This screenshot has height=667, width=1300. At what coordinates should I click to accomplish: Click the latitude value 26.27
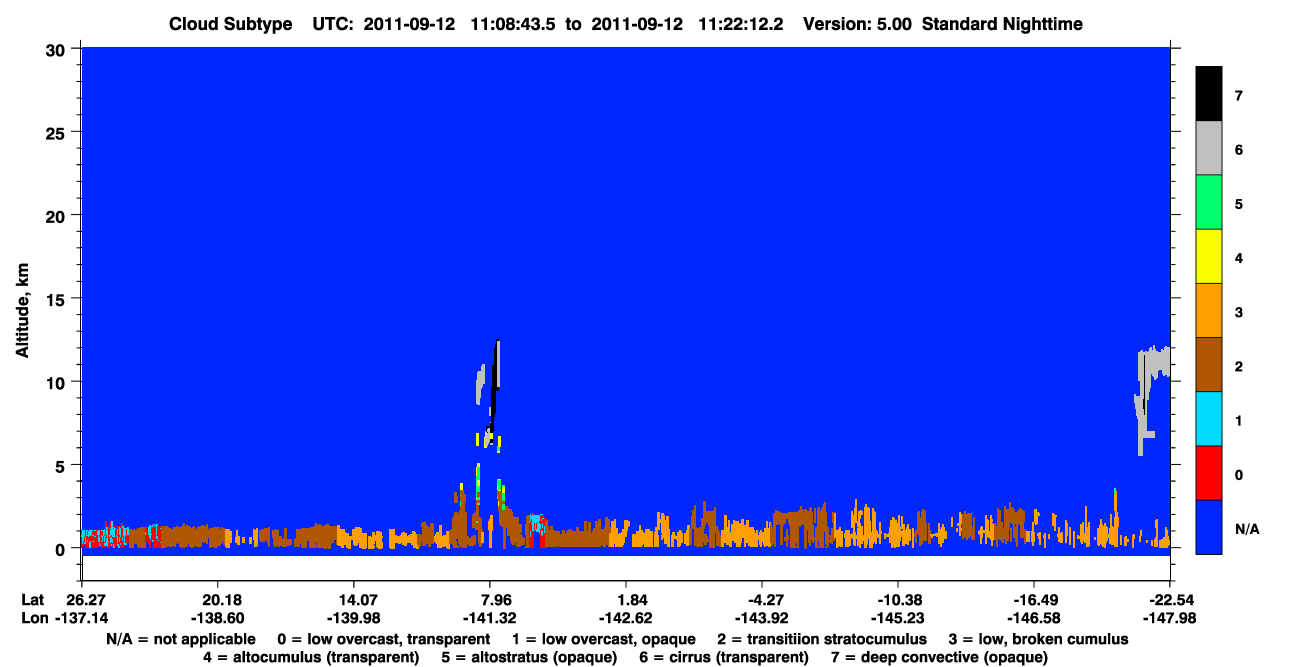(x=86, y=600)
